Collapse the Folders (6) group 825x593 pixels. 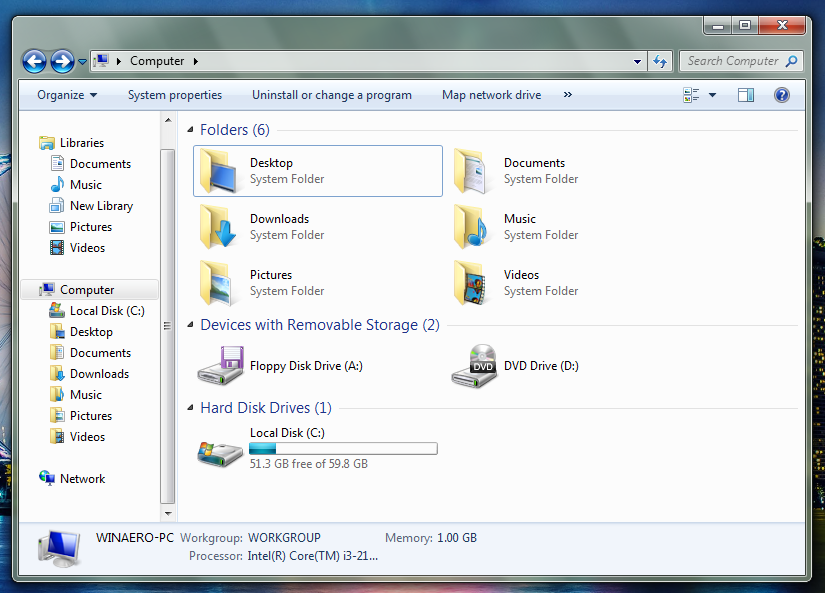click(x=190, y=129)
